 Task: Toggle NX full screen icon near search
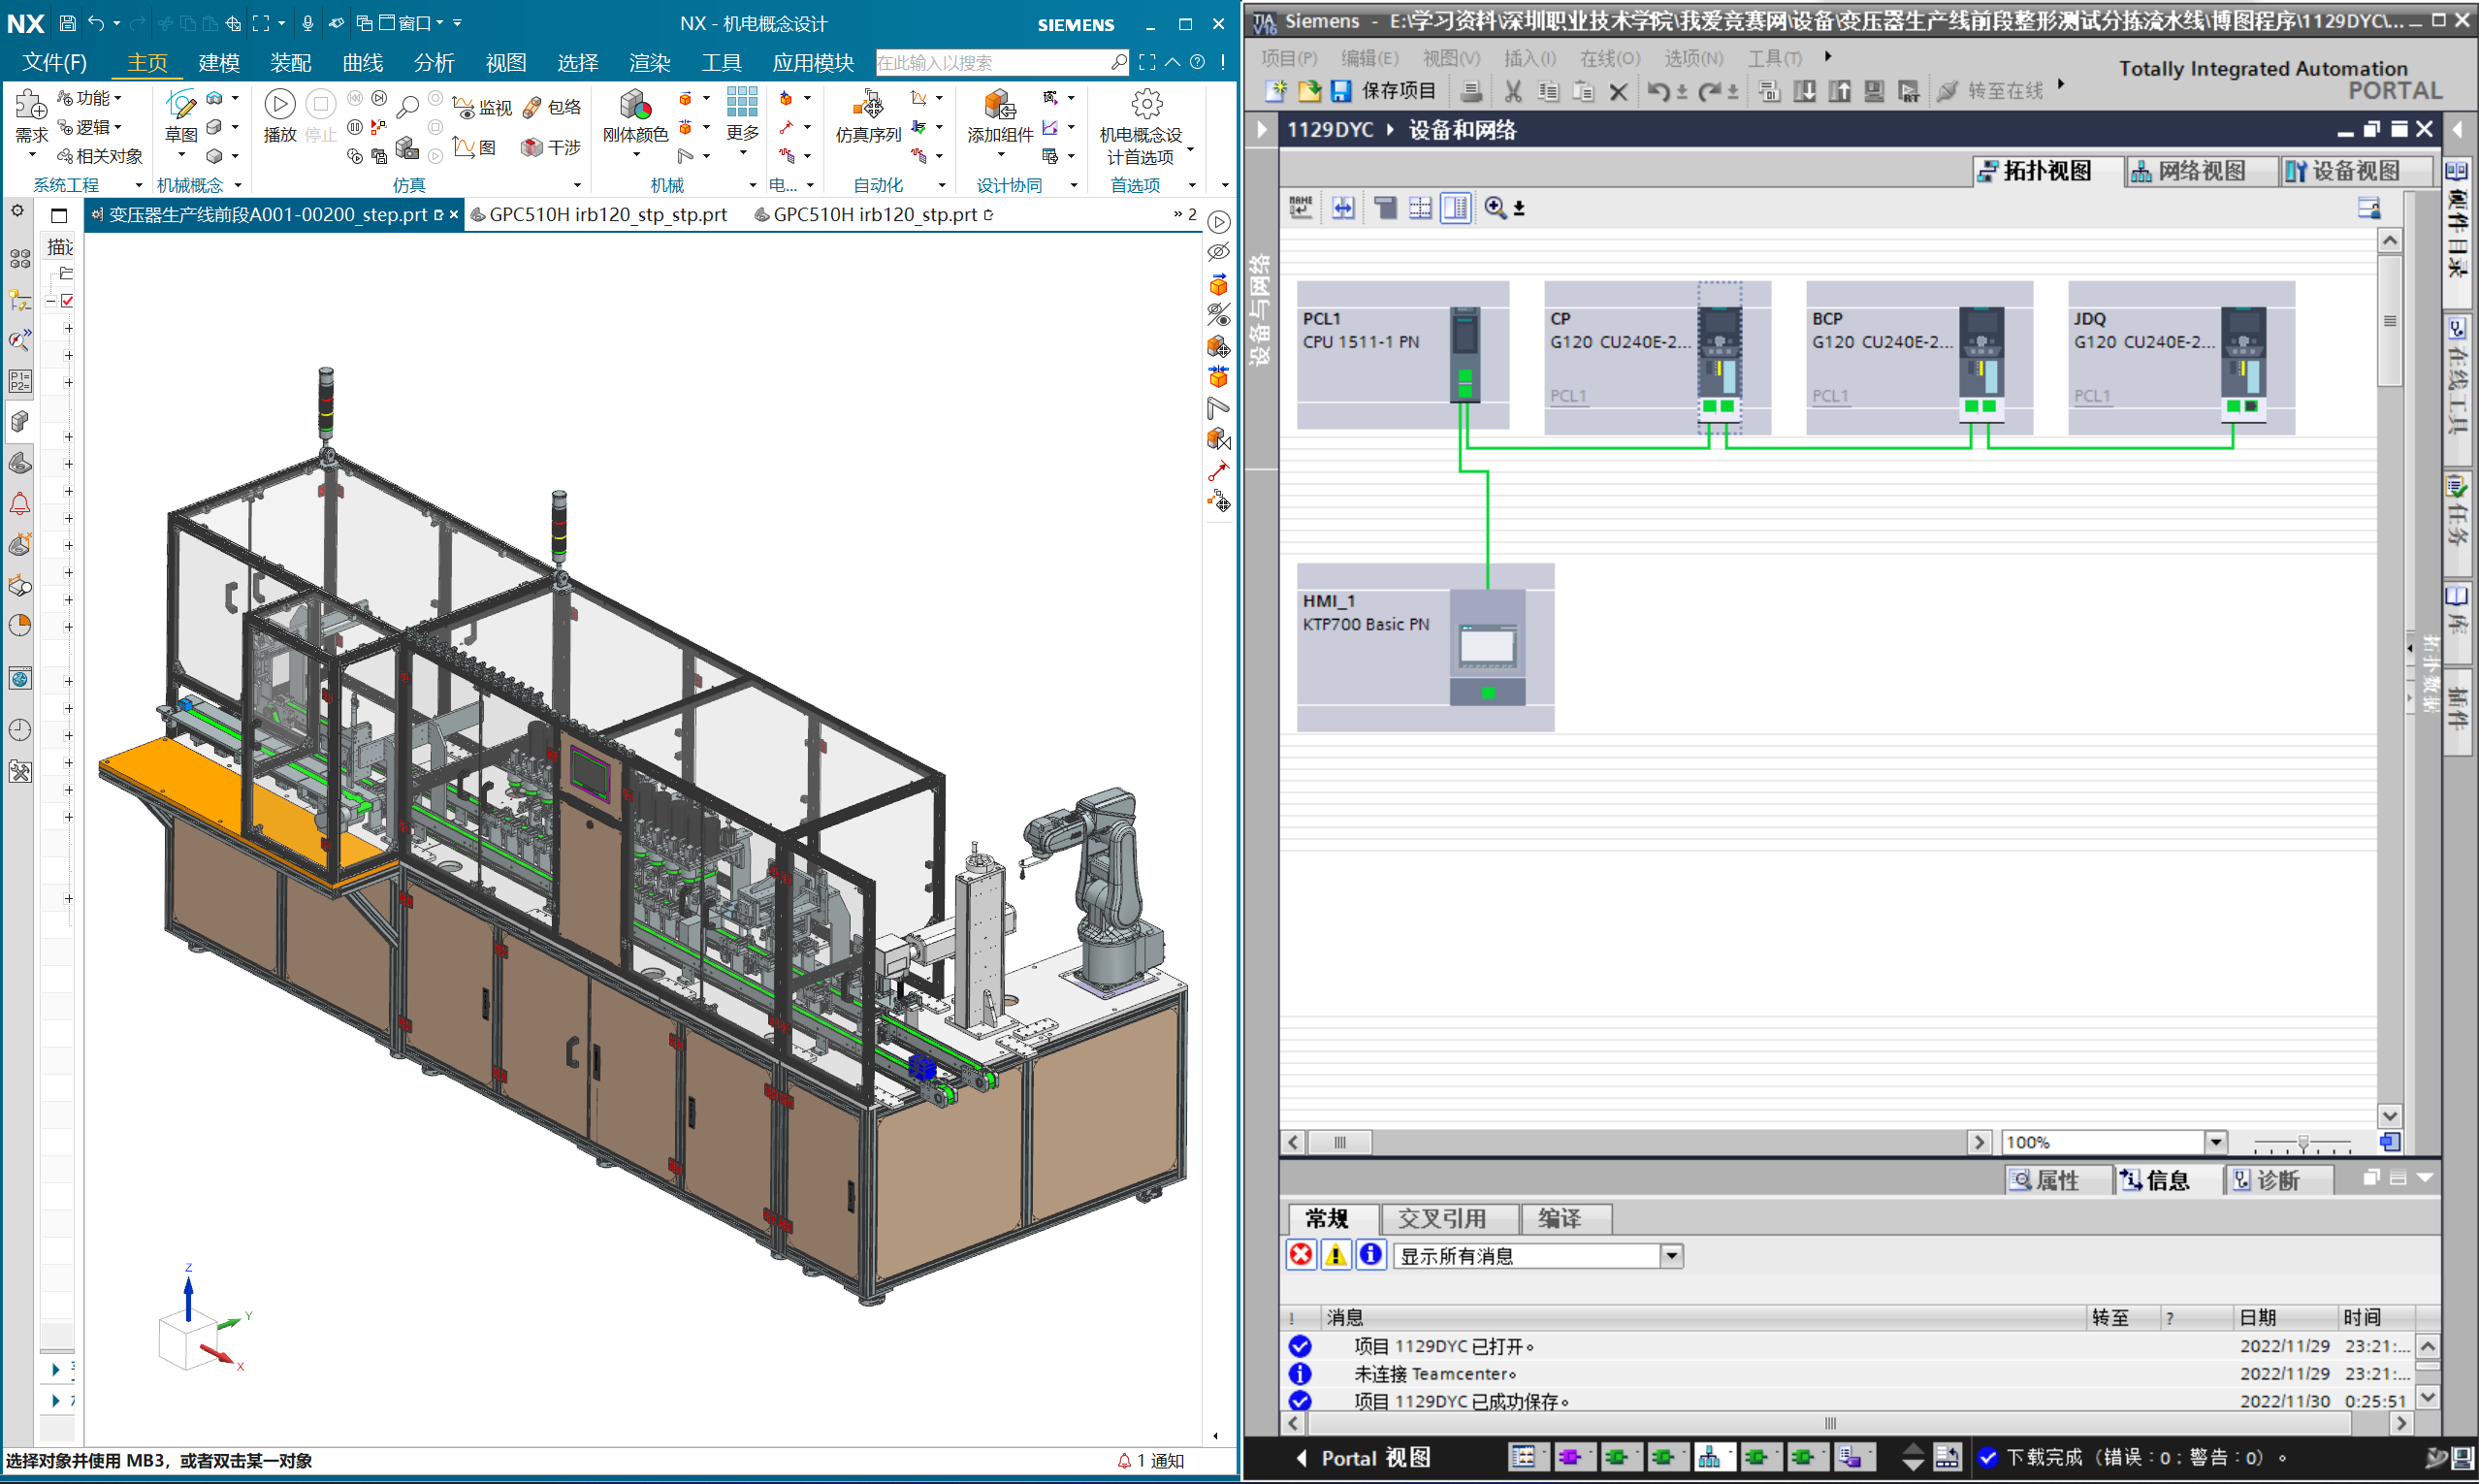pyautogui.click(x=1147, y=62)
